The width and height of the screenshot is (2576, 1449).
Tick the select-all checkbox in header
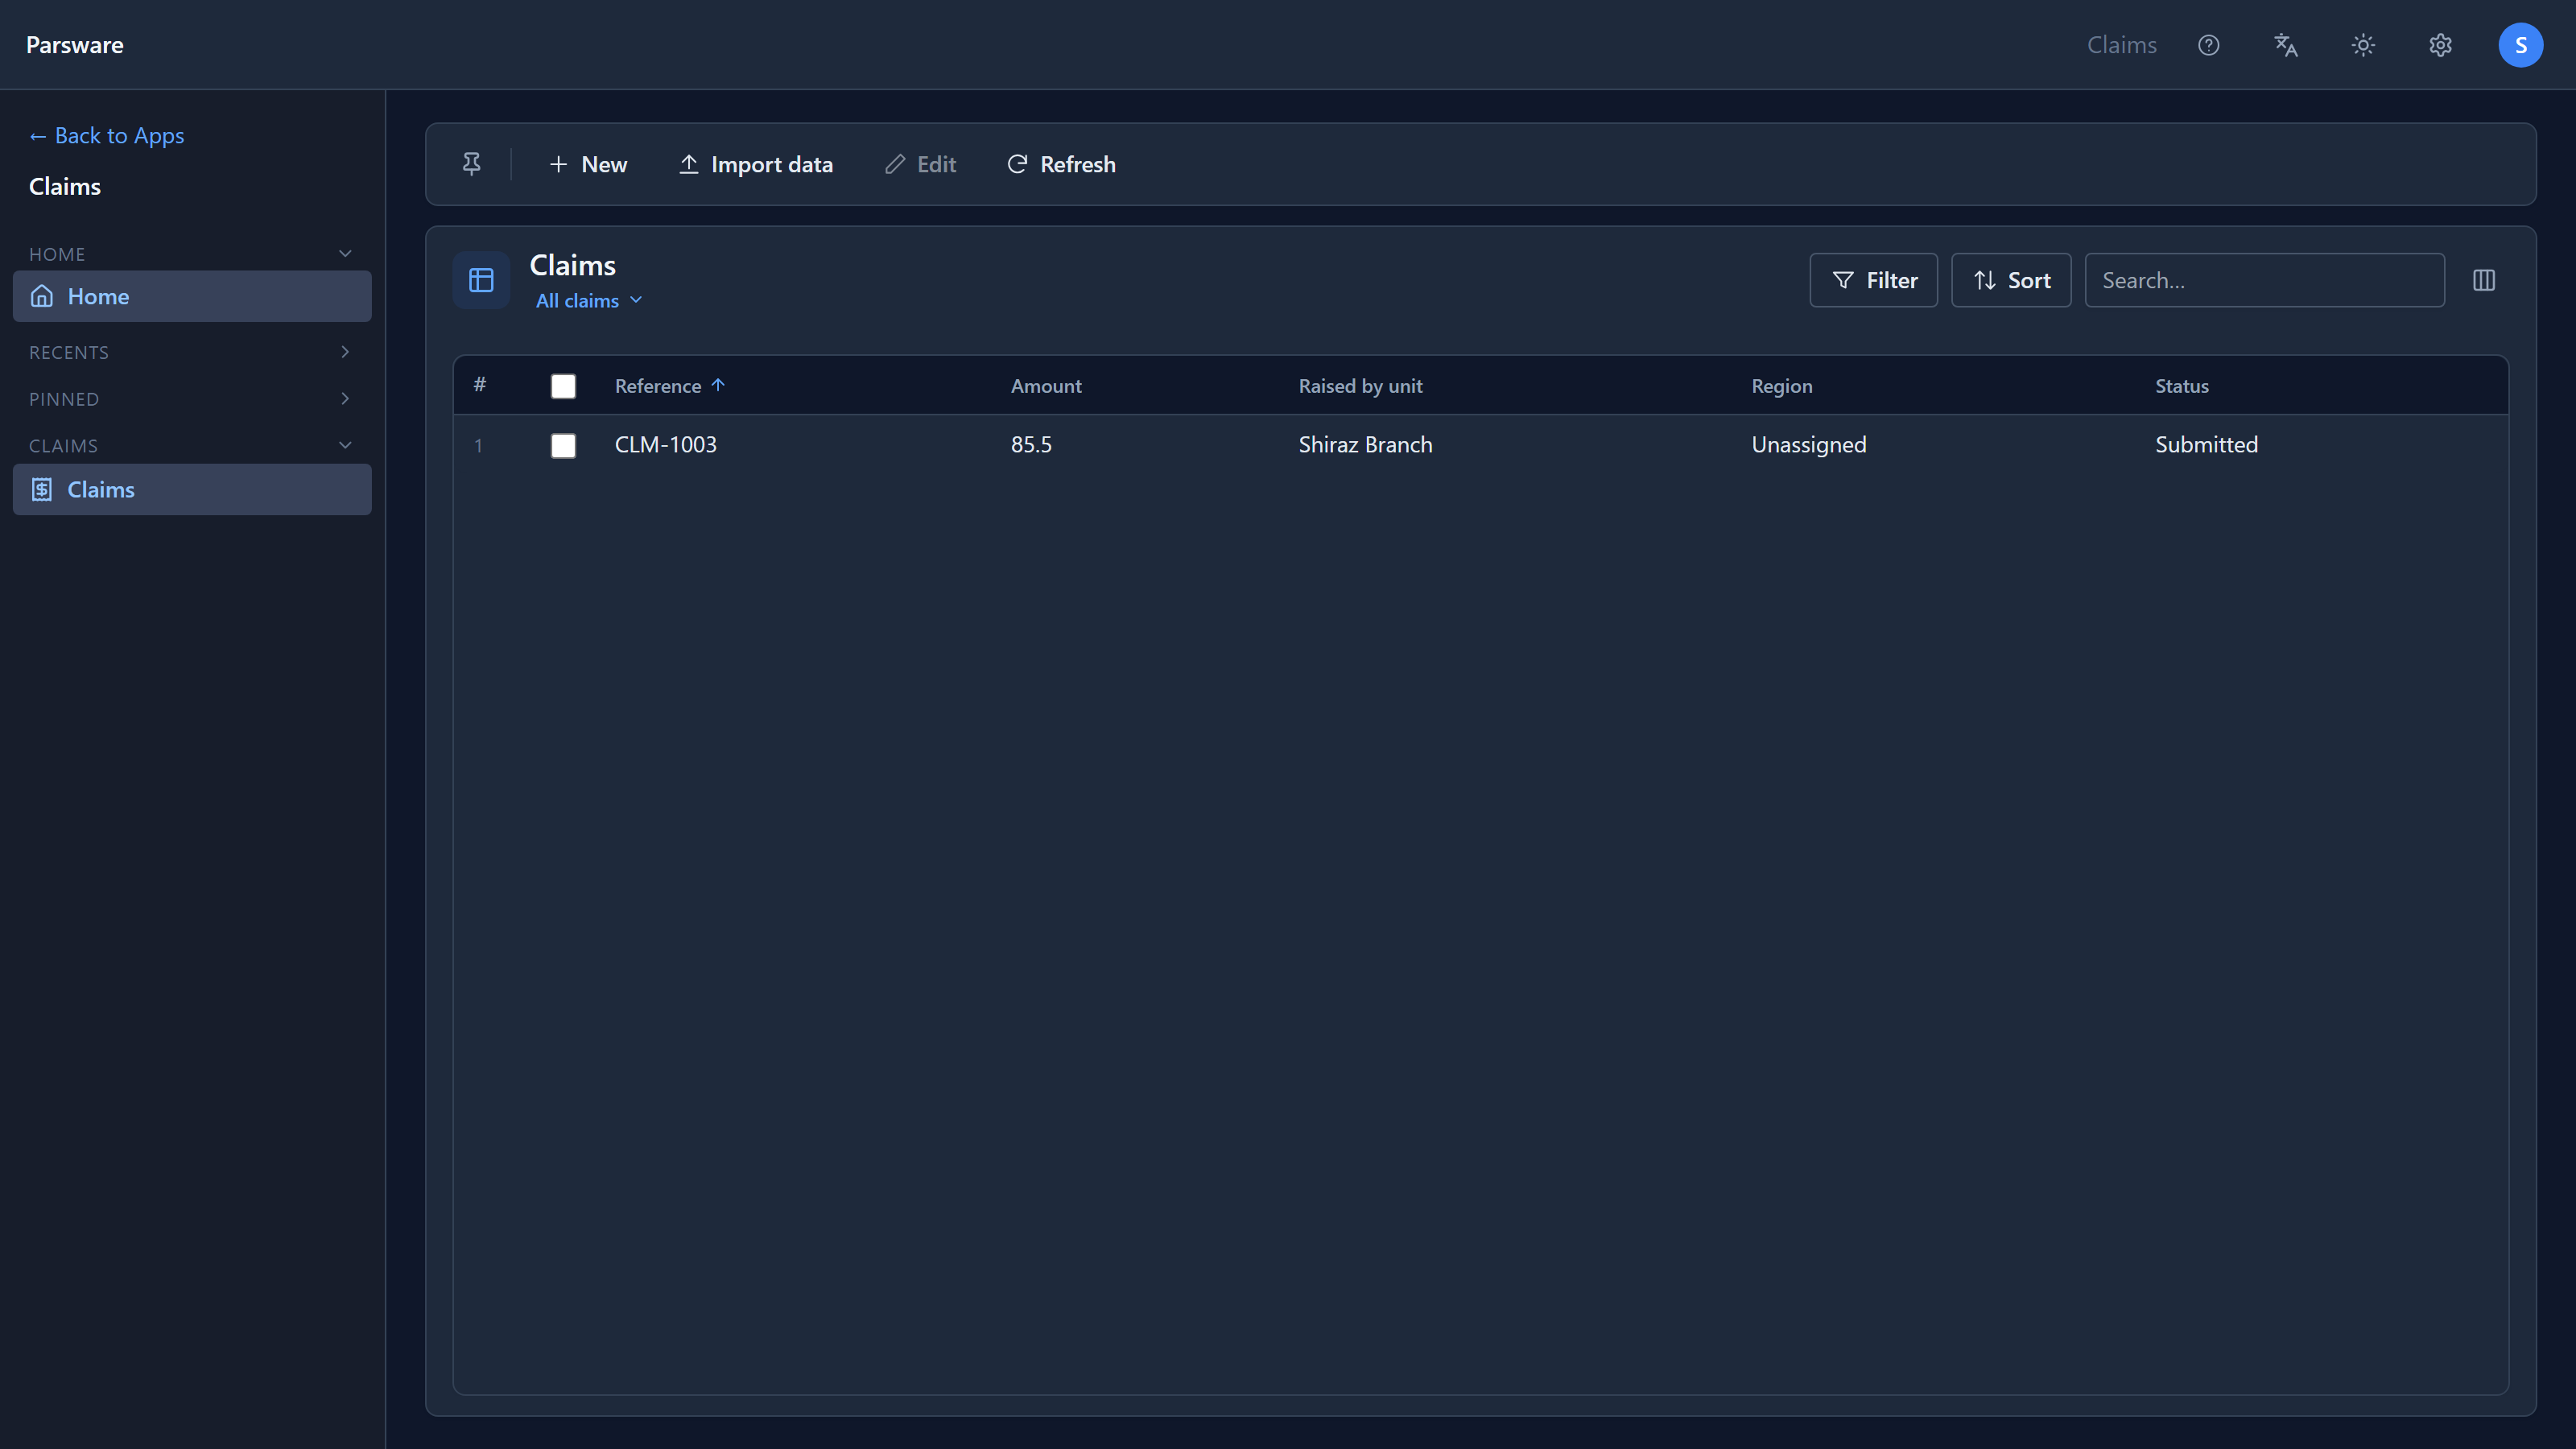[563, 386]
